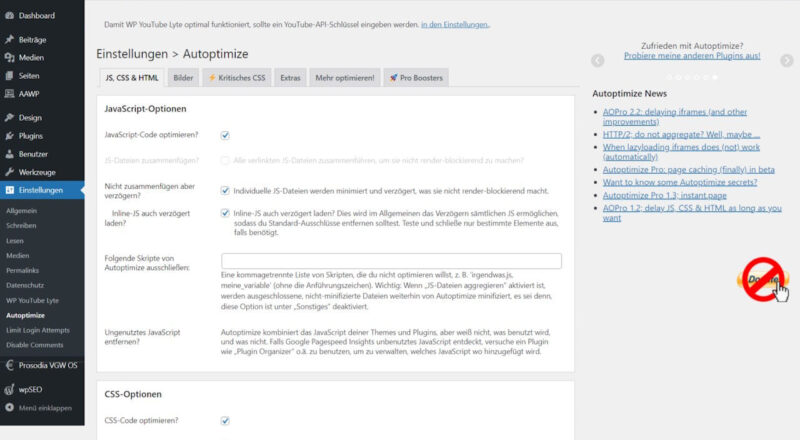The height and width of the screenshot is (440, 800).
Task: Toggle 'JavaScript-Code optimieren?' checkbox
Action: (225, 135)
